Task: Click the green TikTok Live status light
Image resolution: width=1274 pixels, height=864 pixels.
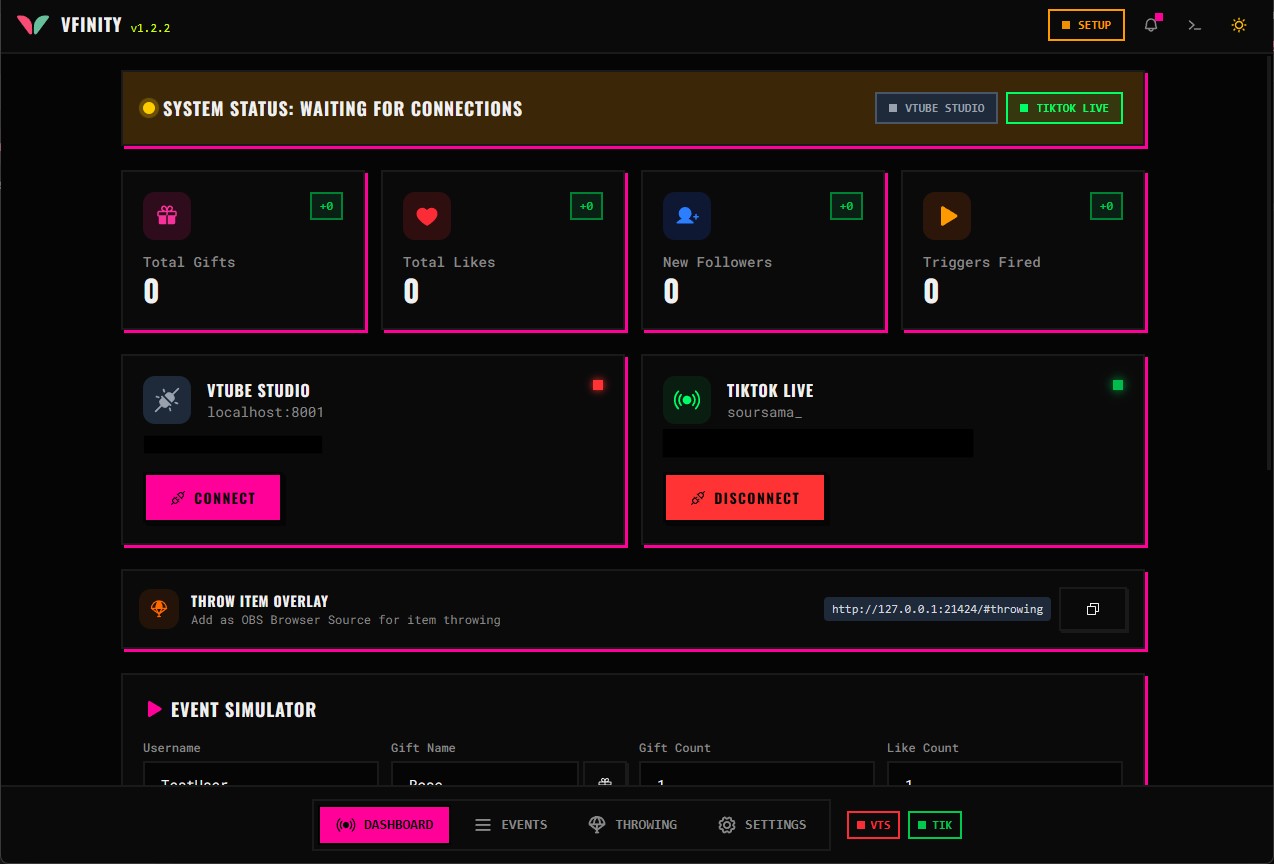Action: pyautogui.click(x=1118, y=385)
